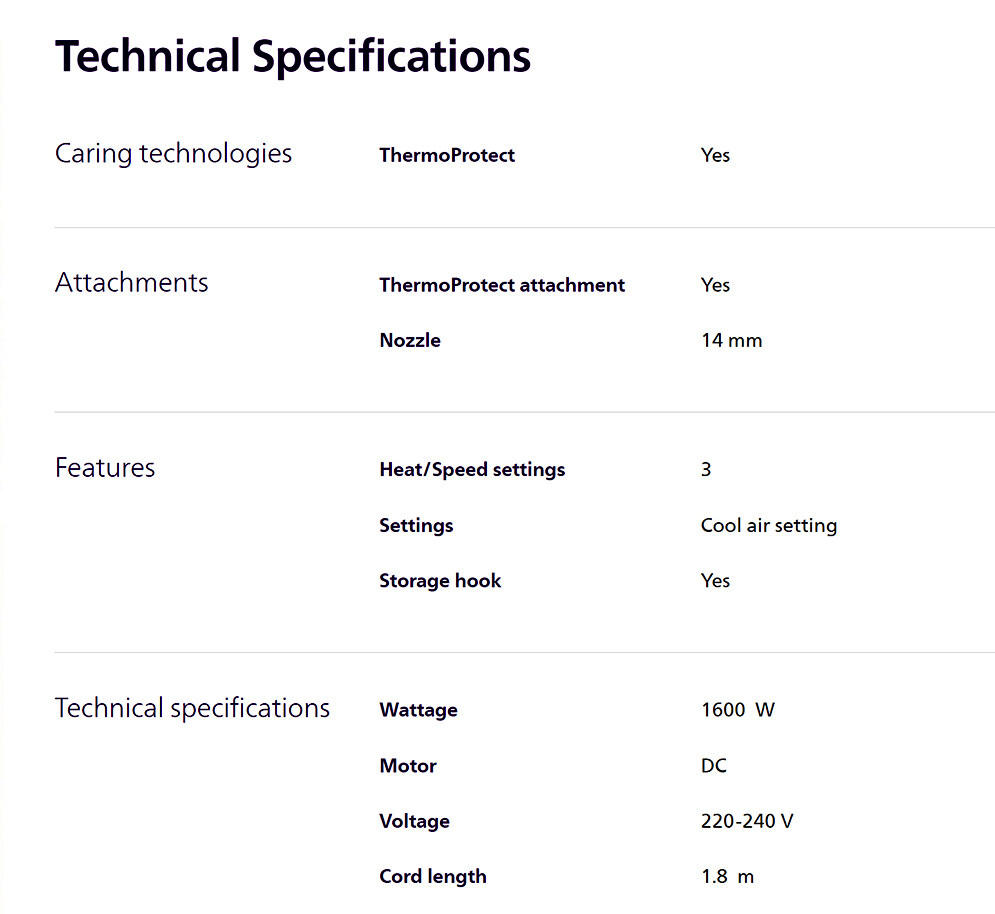Select the Heat/Speed settings label
995x914 pixels.
tap(472, 469)
